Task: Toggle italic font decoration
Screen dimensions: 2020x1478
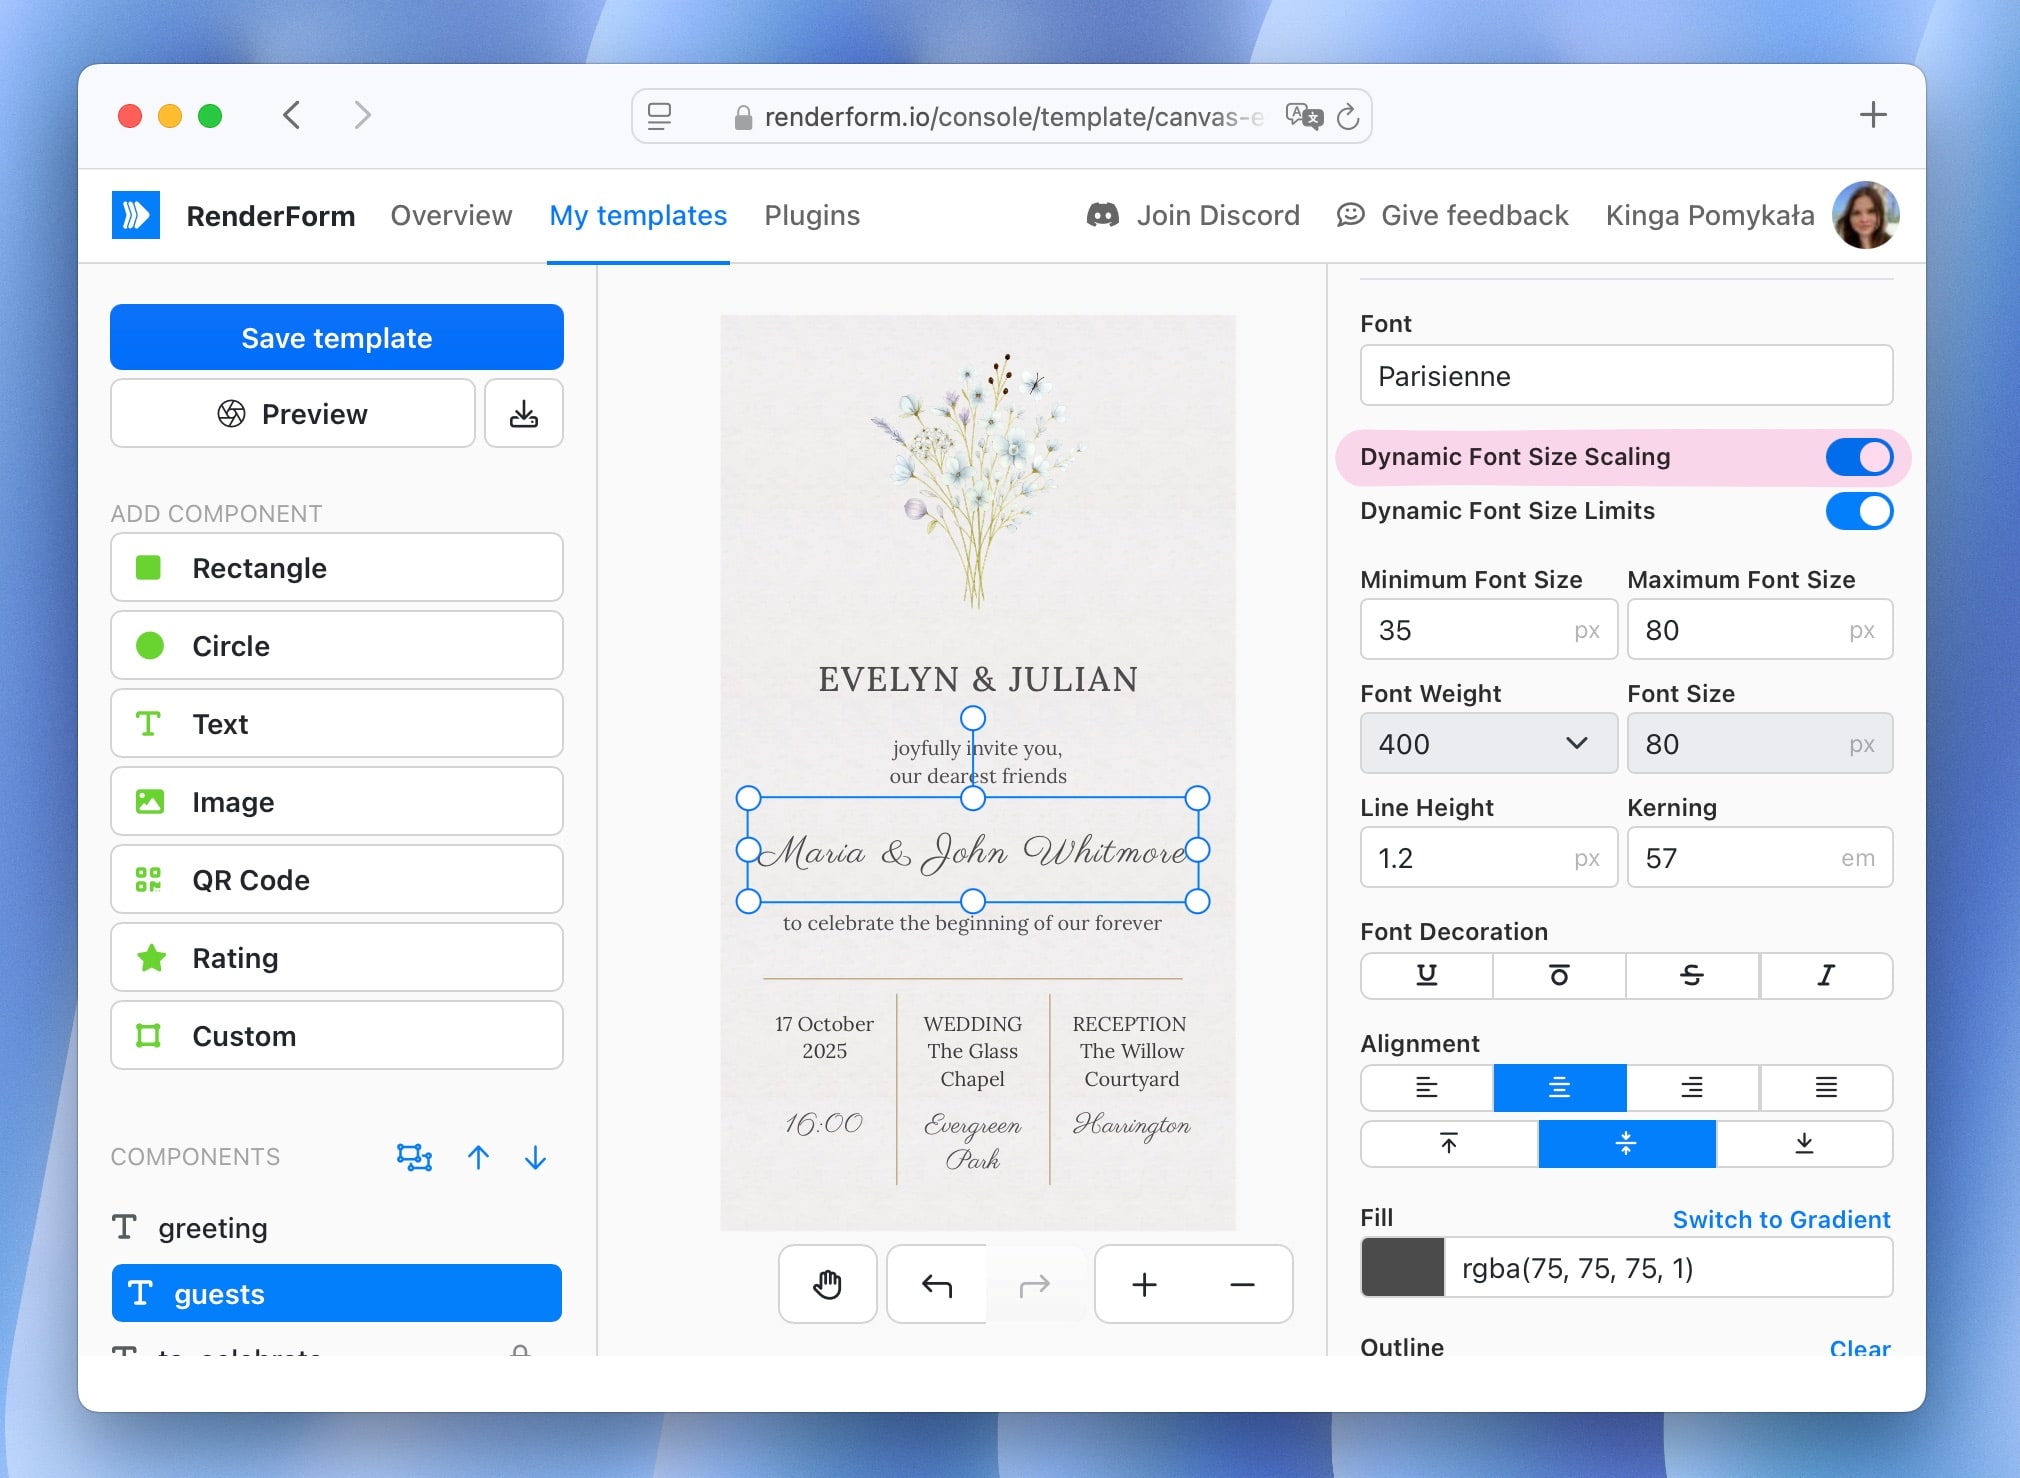Action: point(1826,975)
